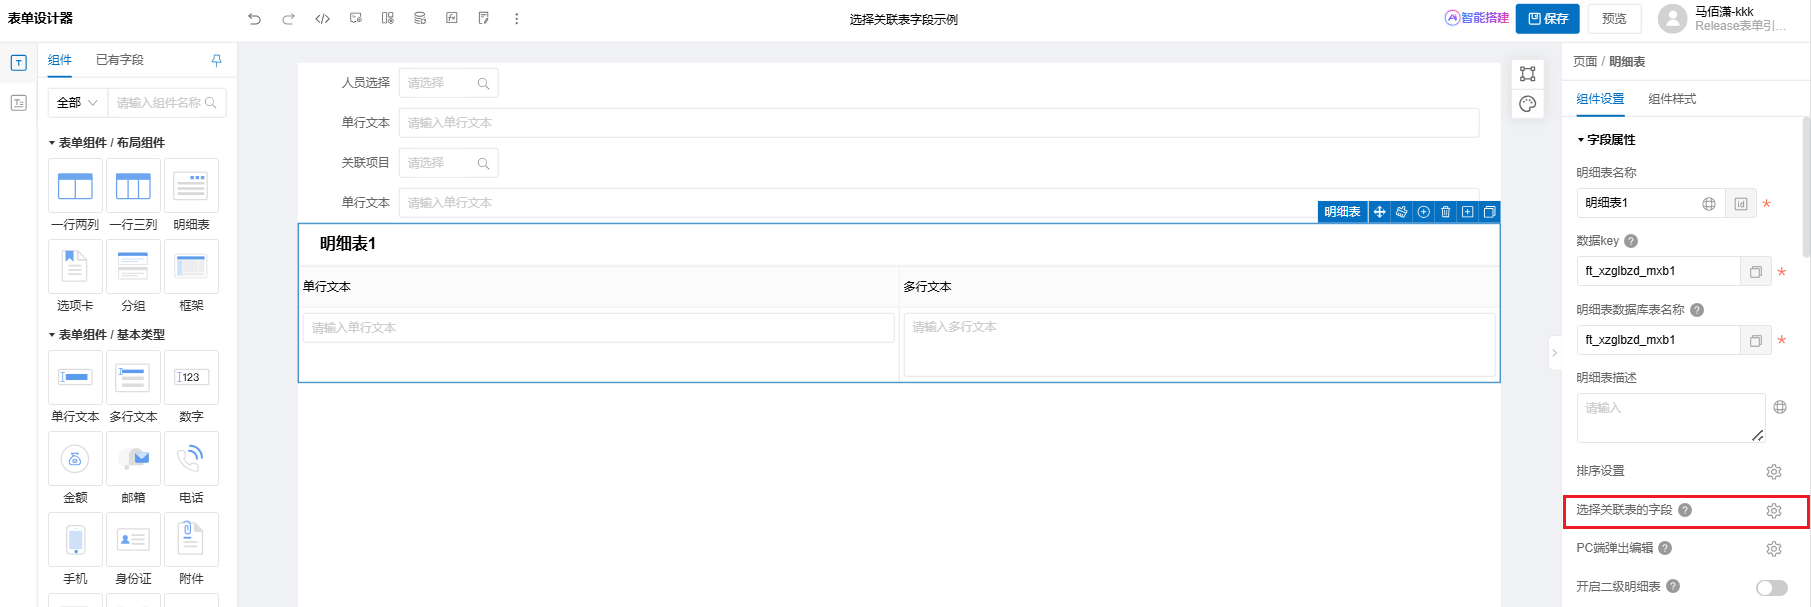The height and width of the screenshot is (607, 1811).
Task: Open the theme palette icon beside canvas
Action: 1527,104
